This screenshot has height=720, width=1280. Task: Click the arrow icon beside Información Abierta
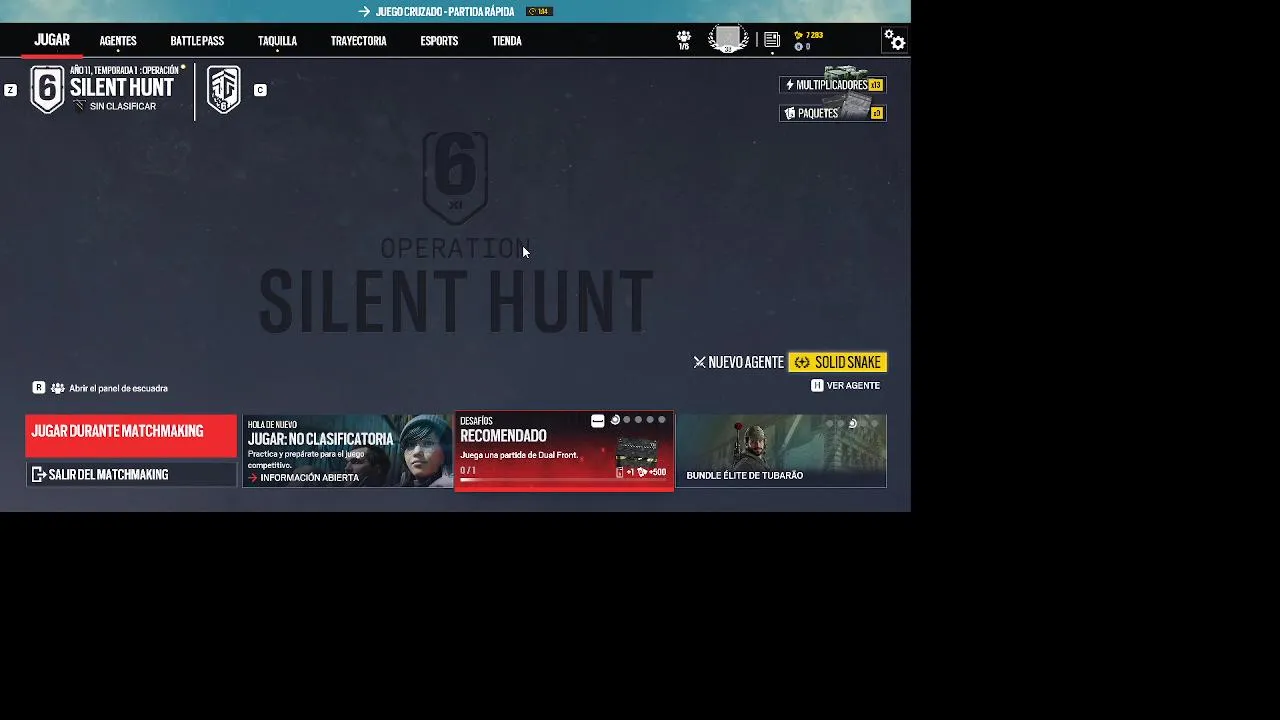click(x=252, y=478)
